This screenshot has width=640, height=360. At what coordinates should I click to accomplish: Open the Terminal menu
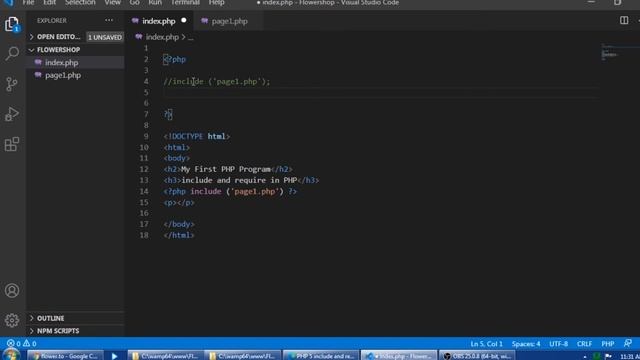(x=185, y=3)
